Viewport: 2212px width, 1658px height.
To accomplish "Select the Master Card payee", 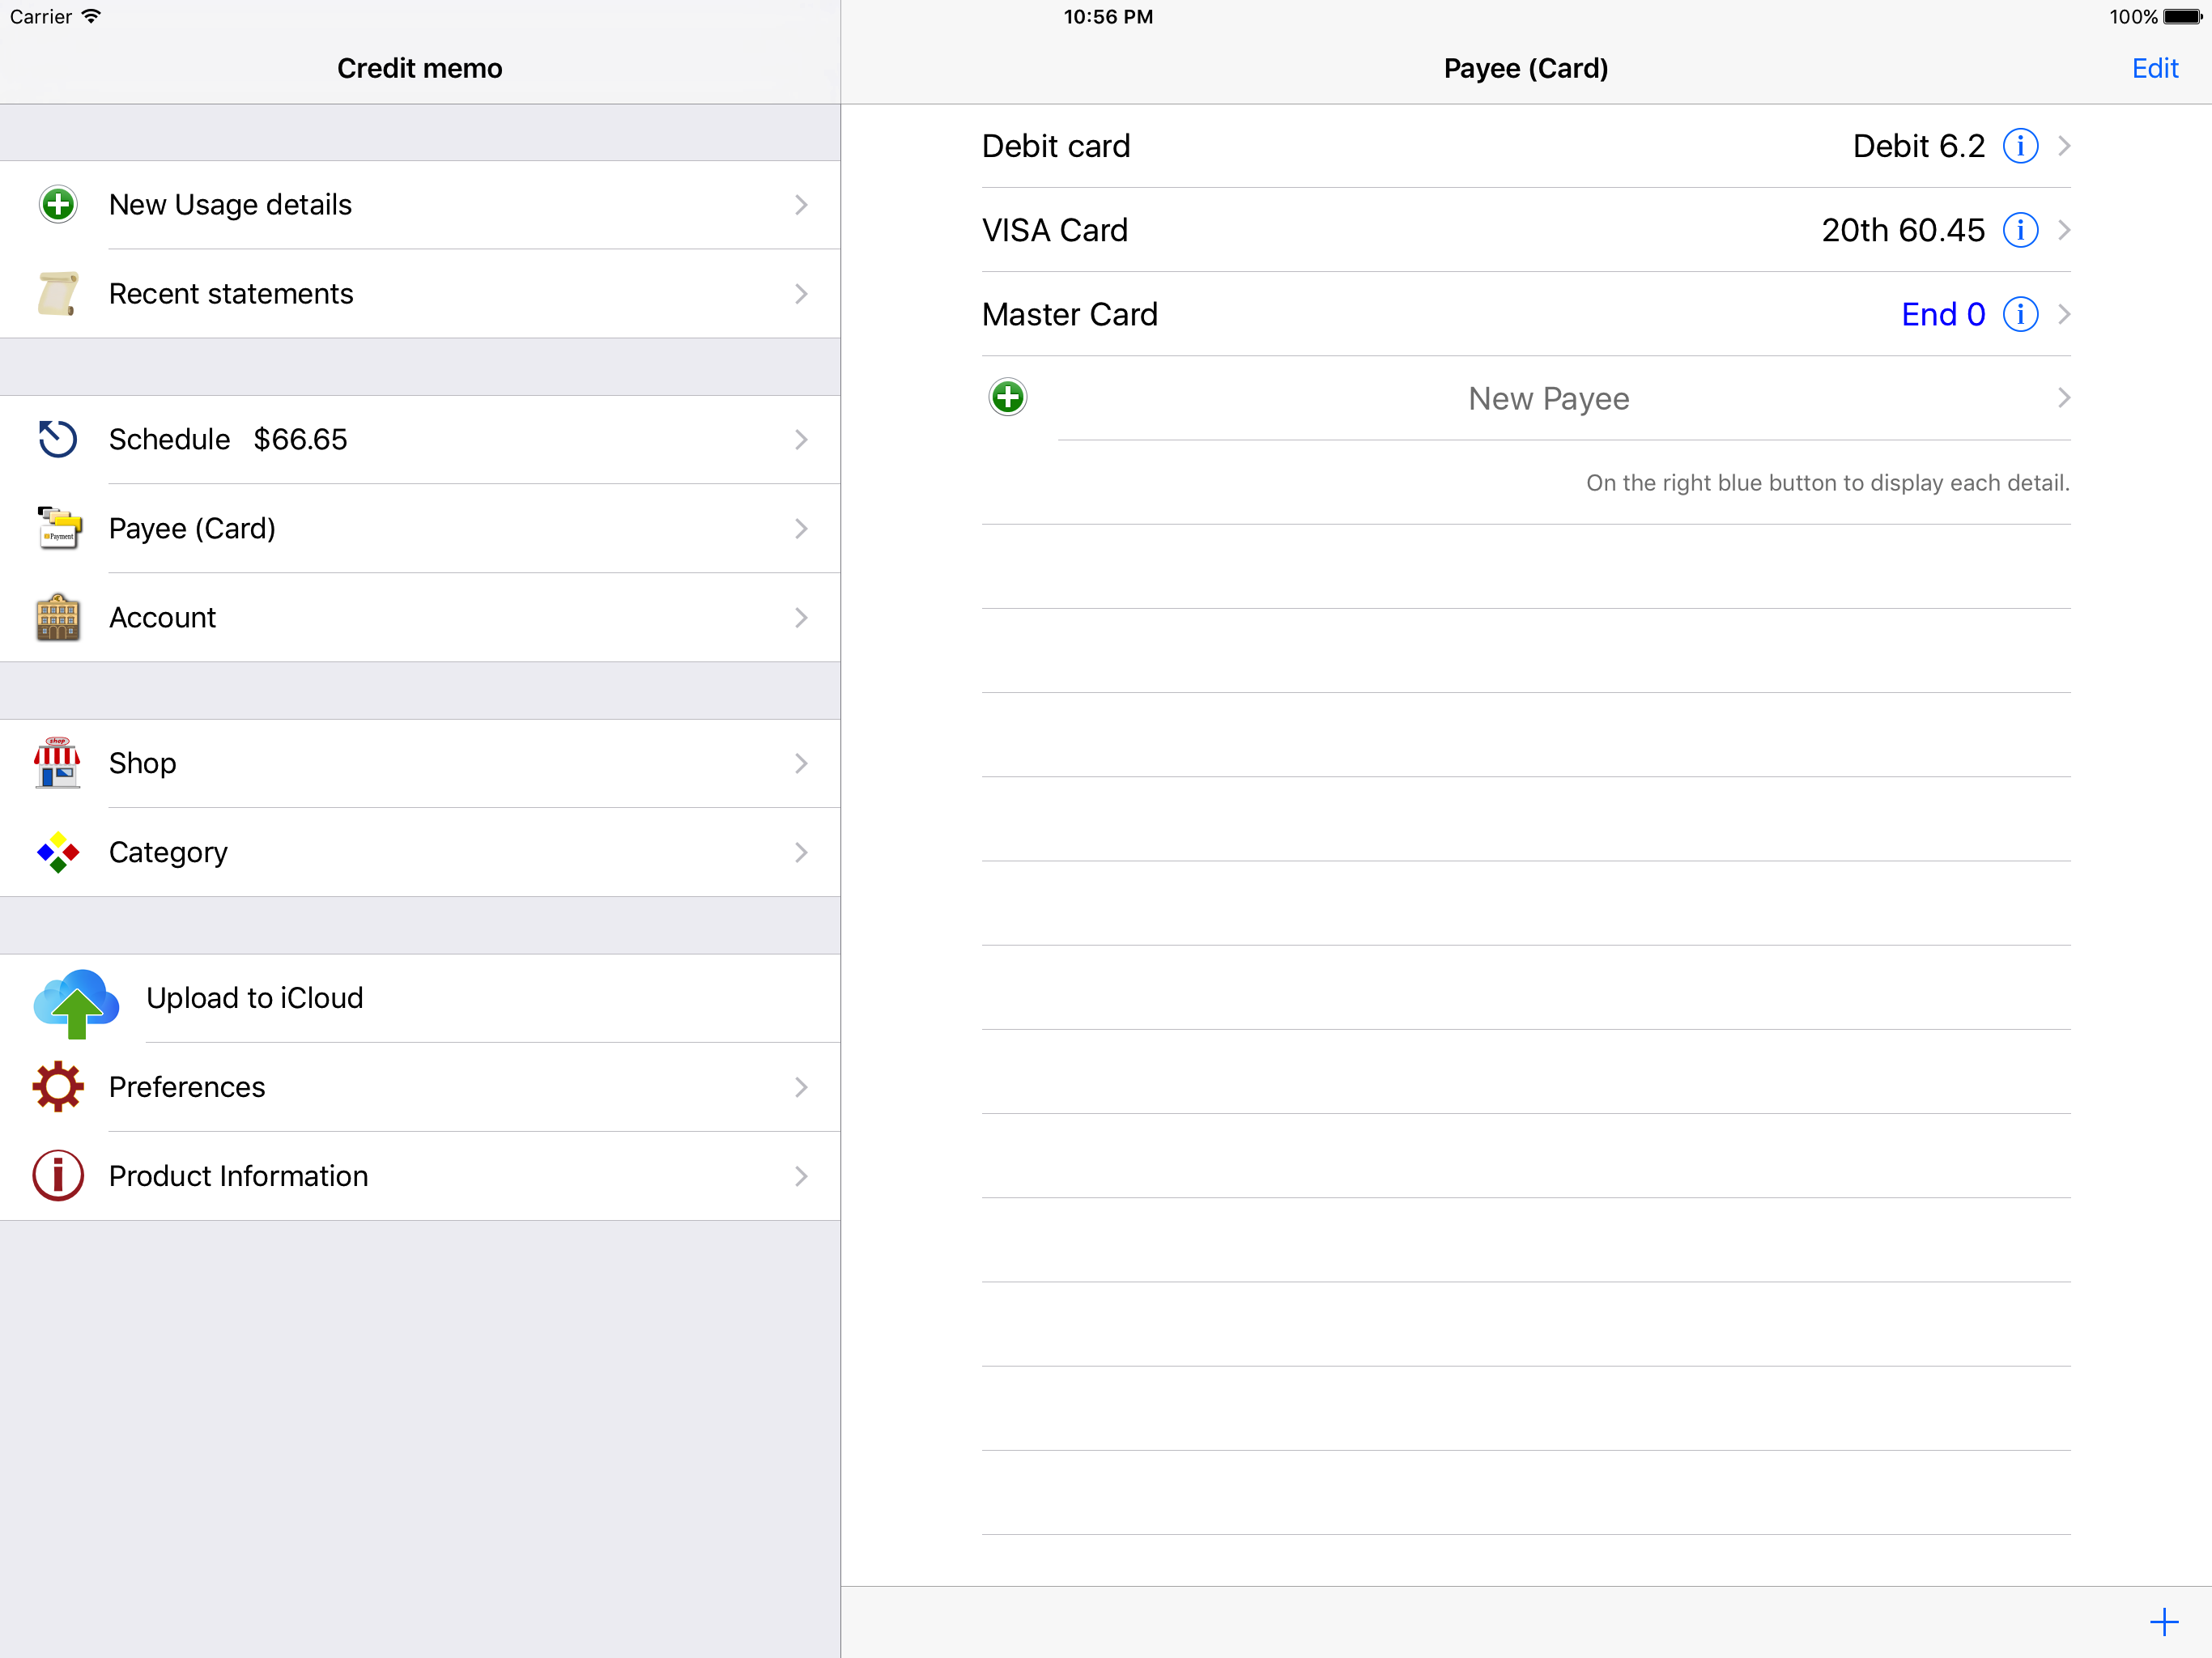I will coord(1526,314).
